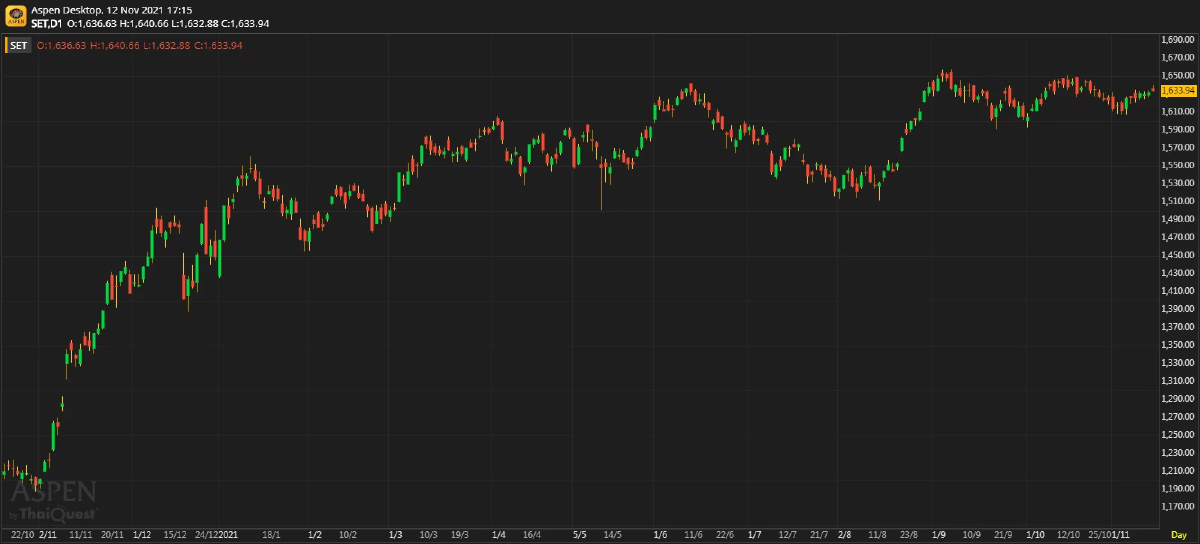
Task: Click the 1,210.00 price axis label
Action: pyautogui.click(x=1179, y=470)
